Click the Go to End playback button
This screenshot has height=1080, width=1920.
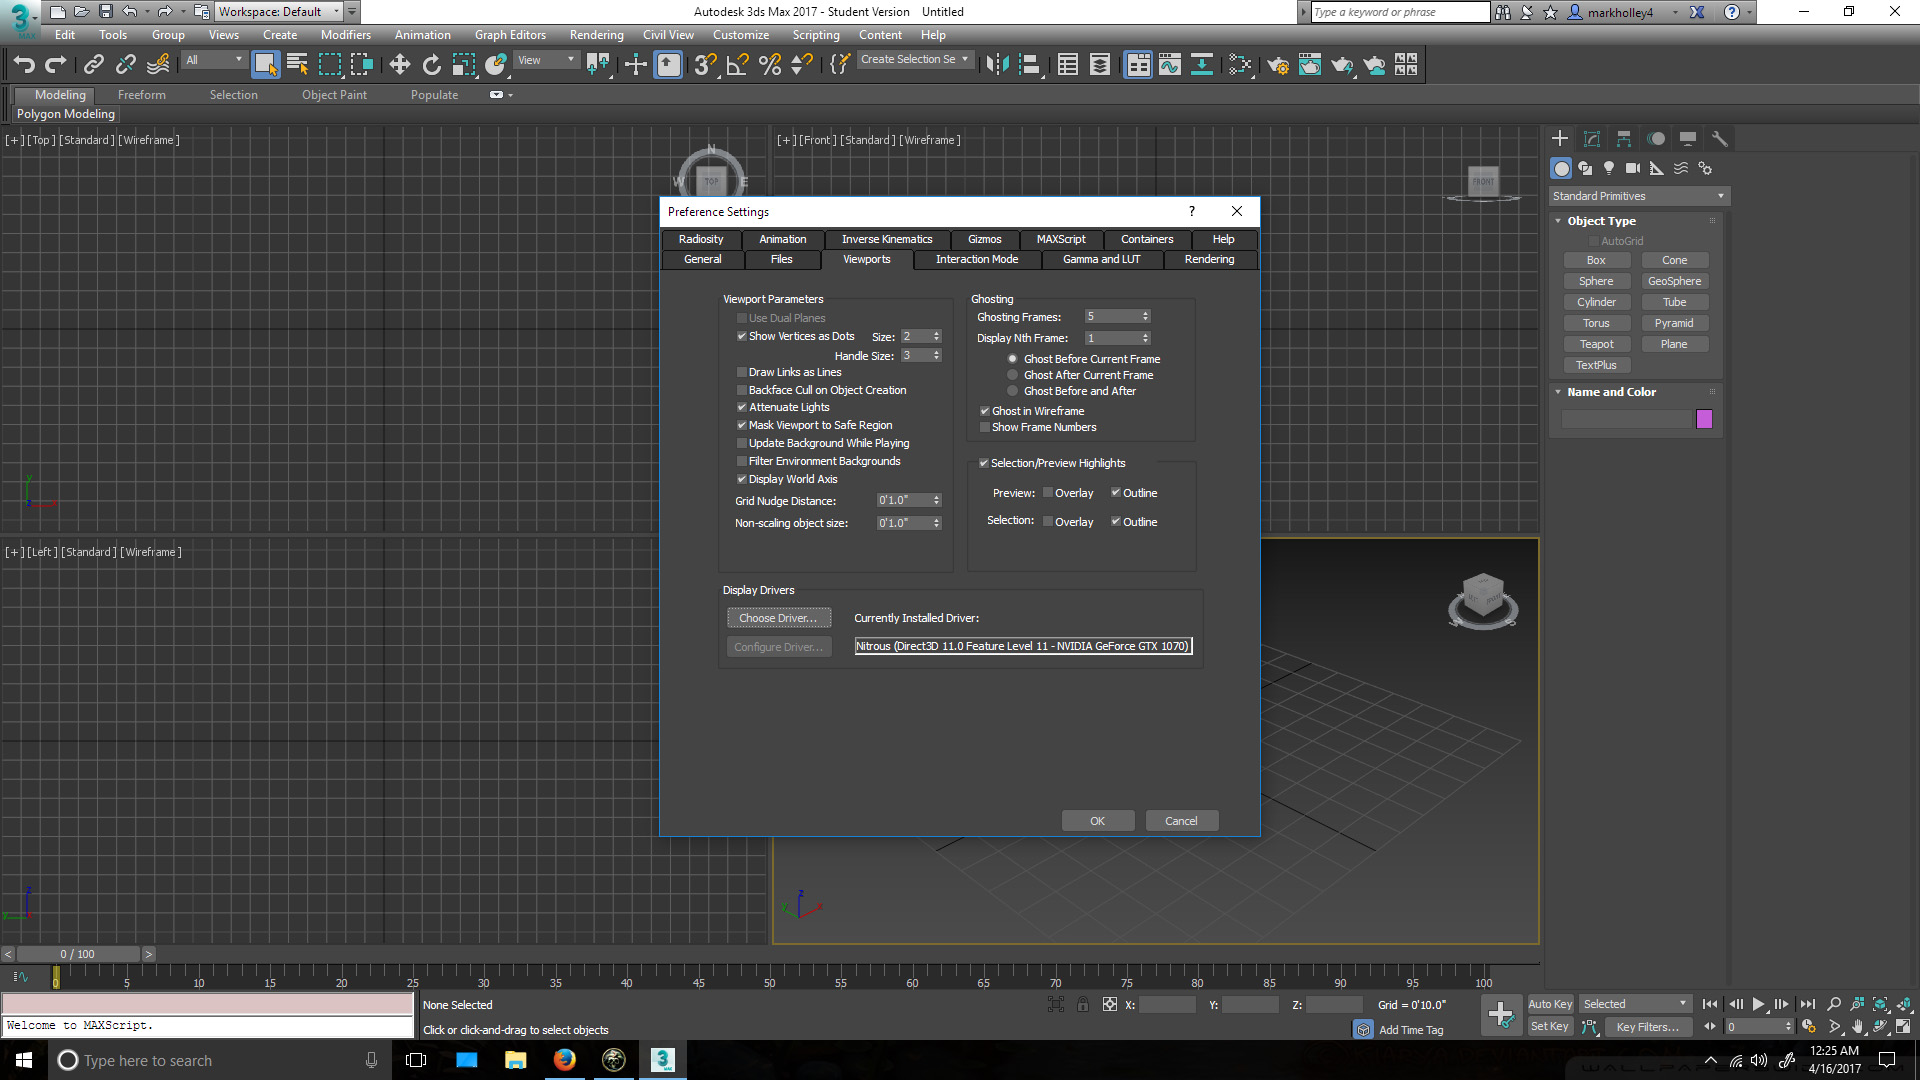click(x=1807, y=1004)
